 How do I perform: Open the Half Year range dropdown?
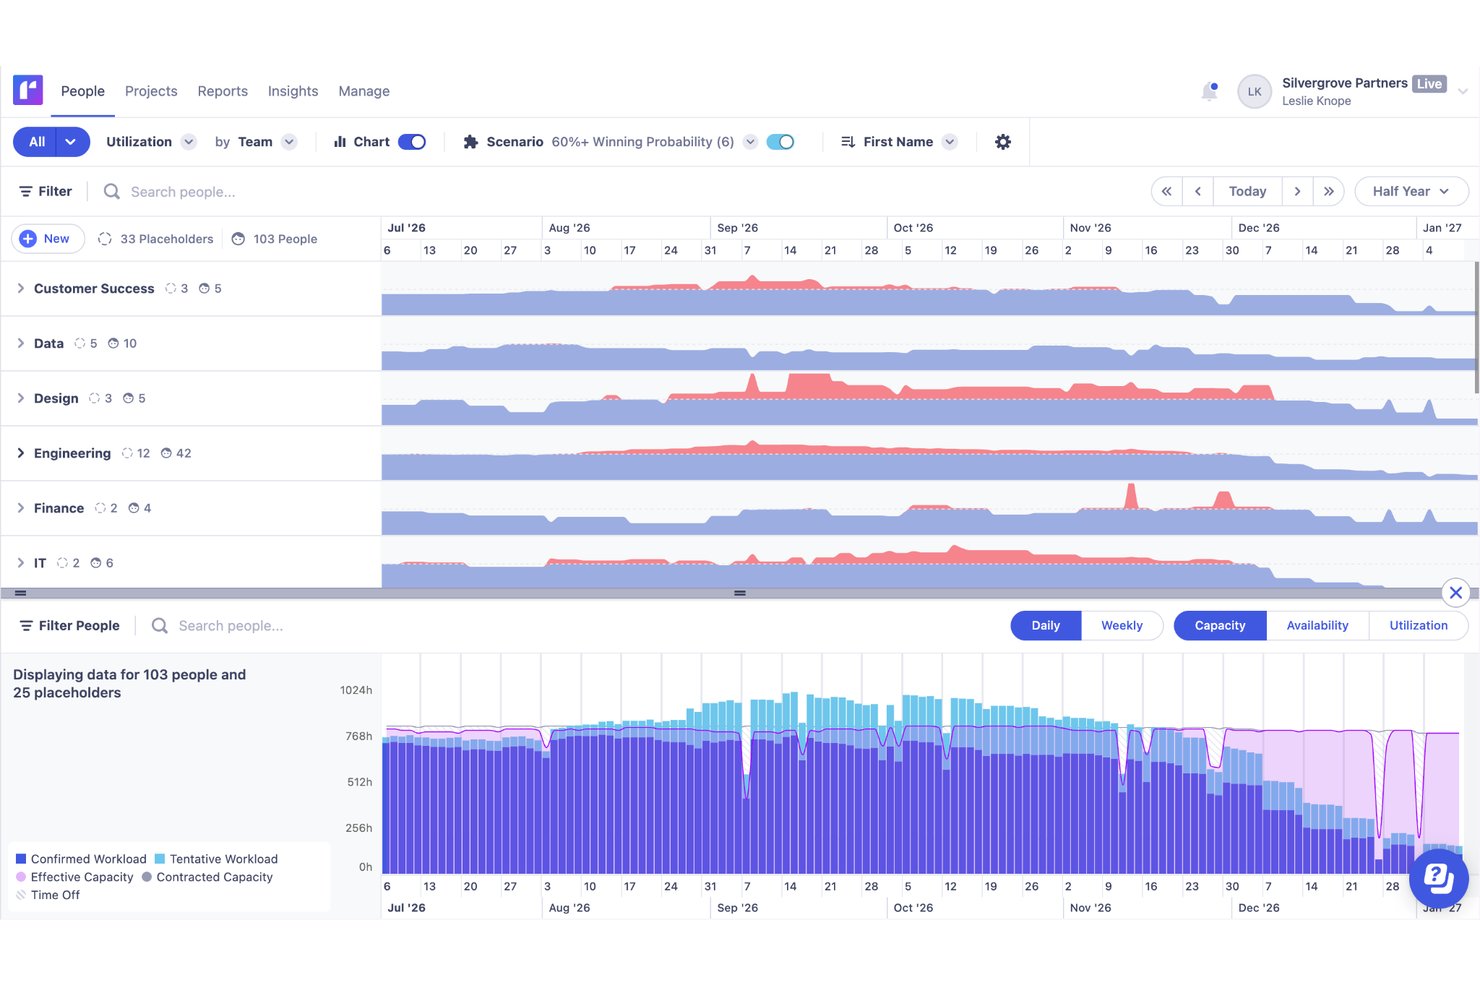(1411, 191)
